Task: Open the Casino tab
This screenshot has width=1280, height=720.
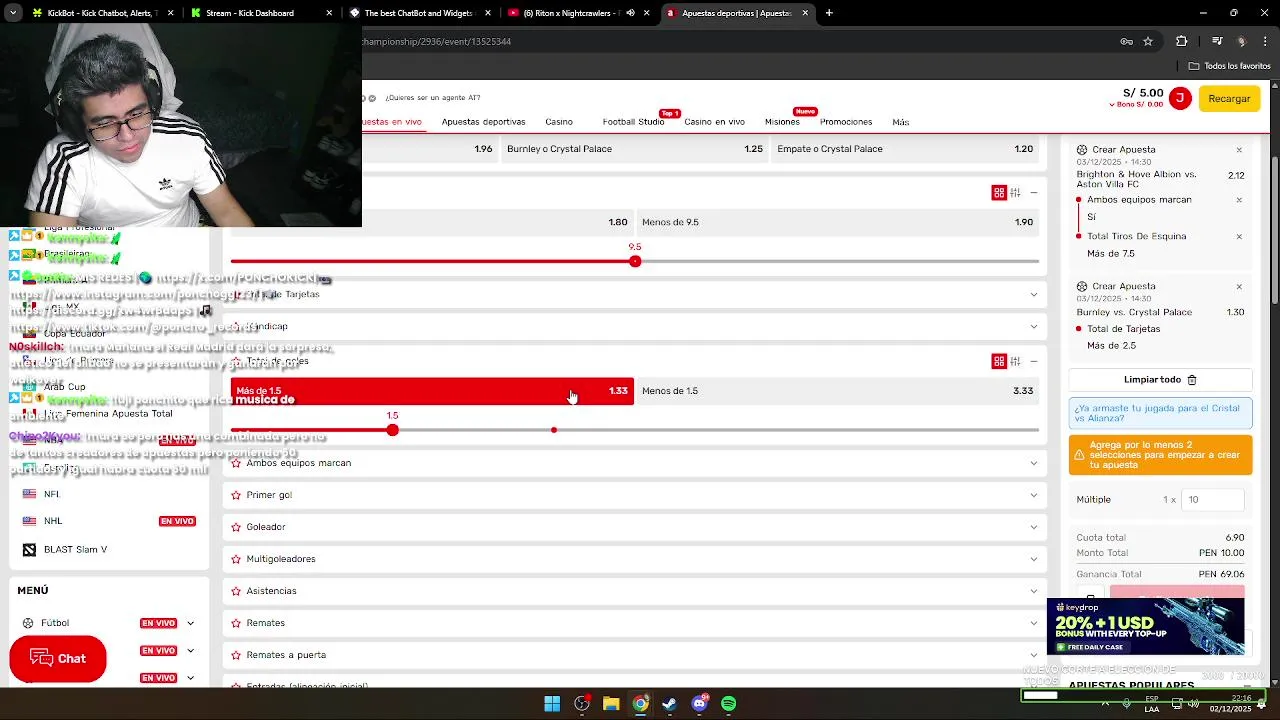Action: pos(559,122)
